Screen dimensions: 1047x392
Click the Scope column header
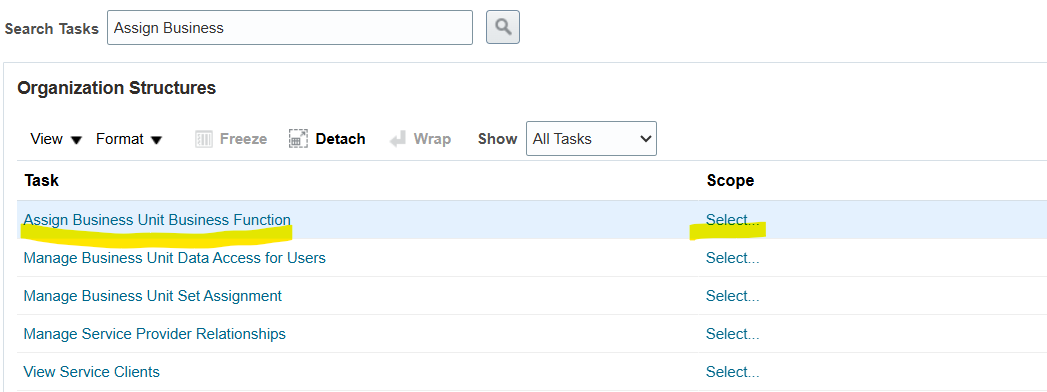coord(730,180)
